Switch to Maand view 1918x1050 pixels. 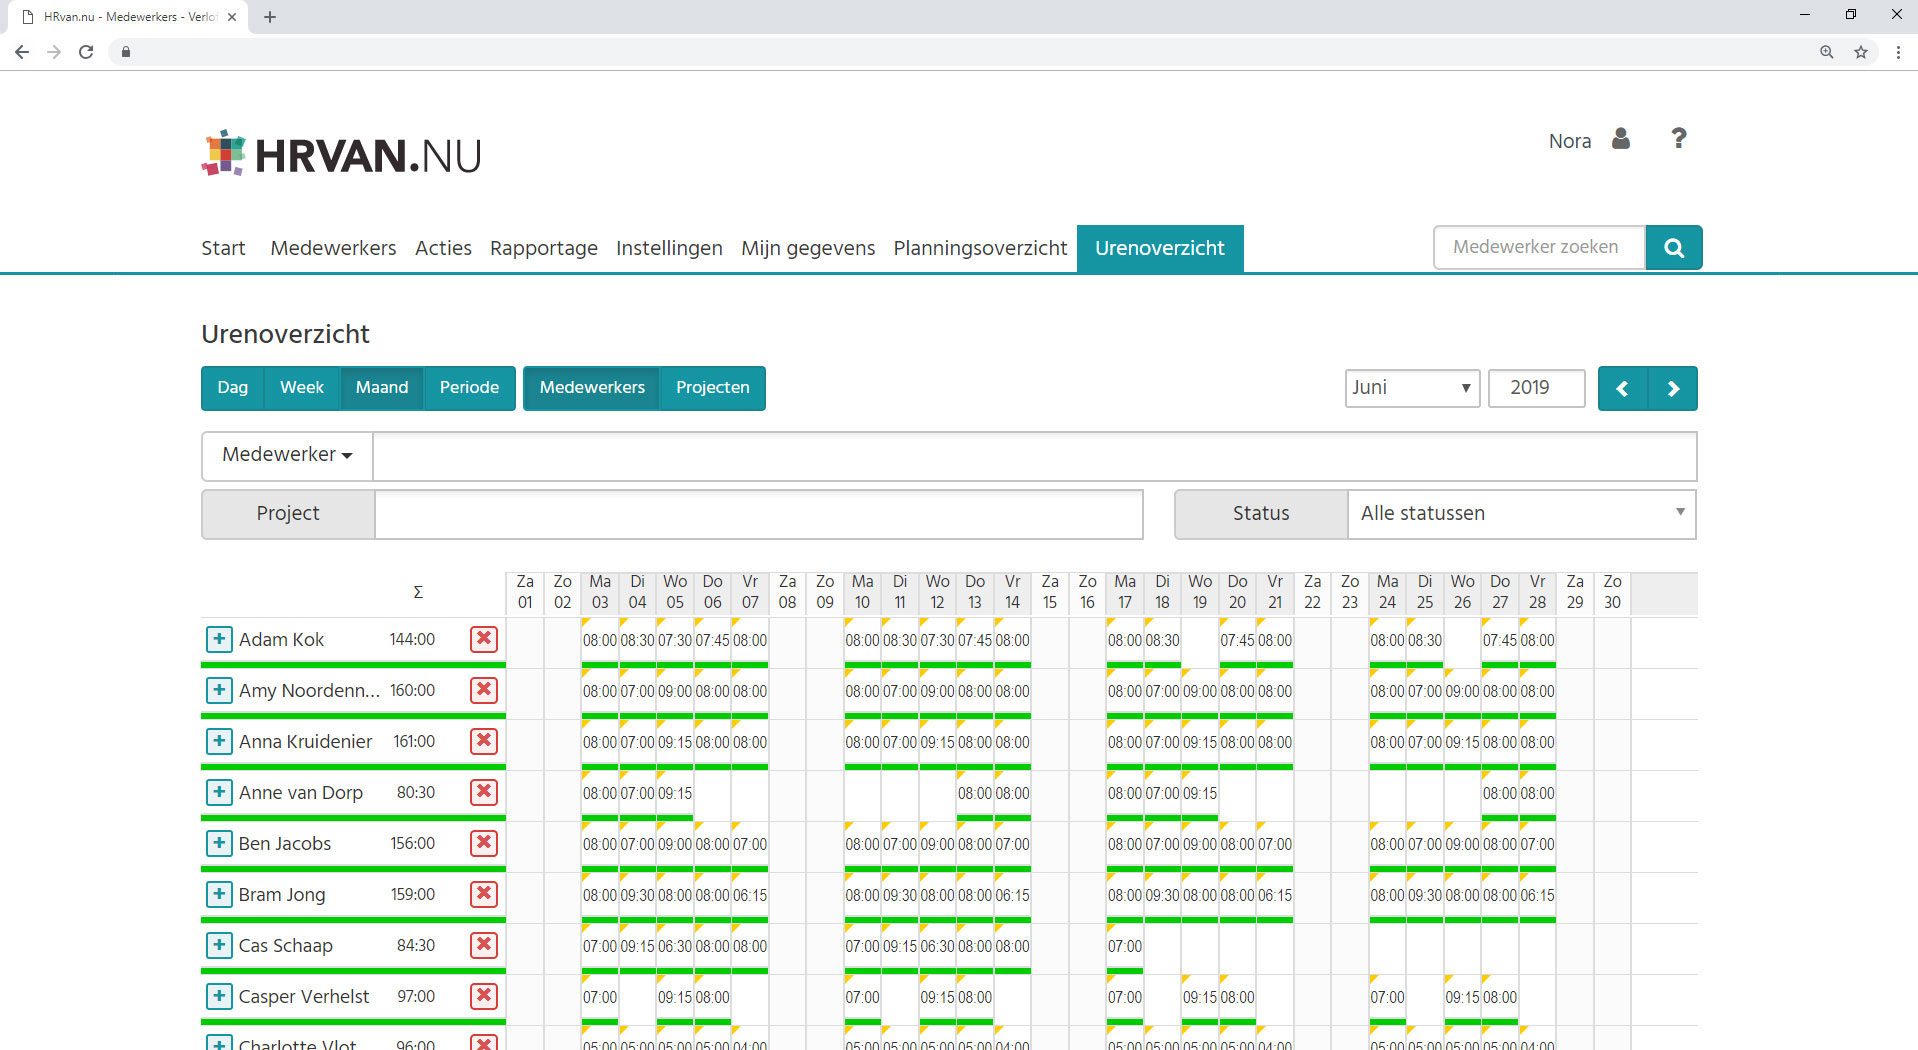click(x=382, y=388)
